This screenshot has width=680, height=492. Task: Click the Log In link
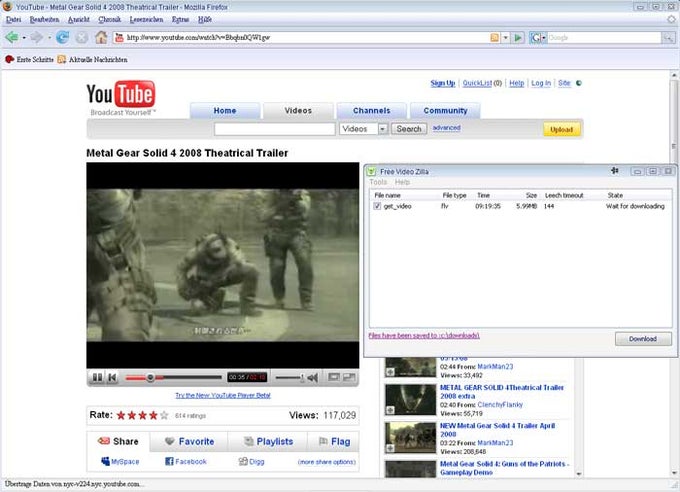coord(541,83)
